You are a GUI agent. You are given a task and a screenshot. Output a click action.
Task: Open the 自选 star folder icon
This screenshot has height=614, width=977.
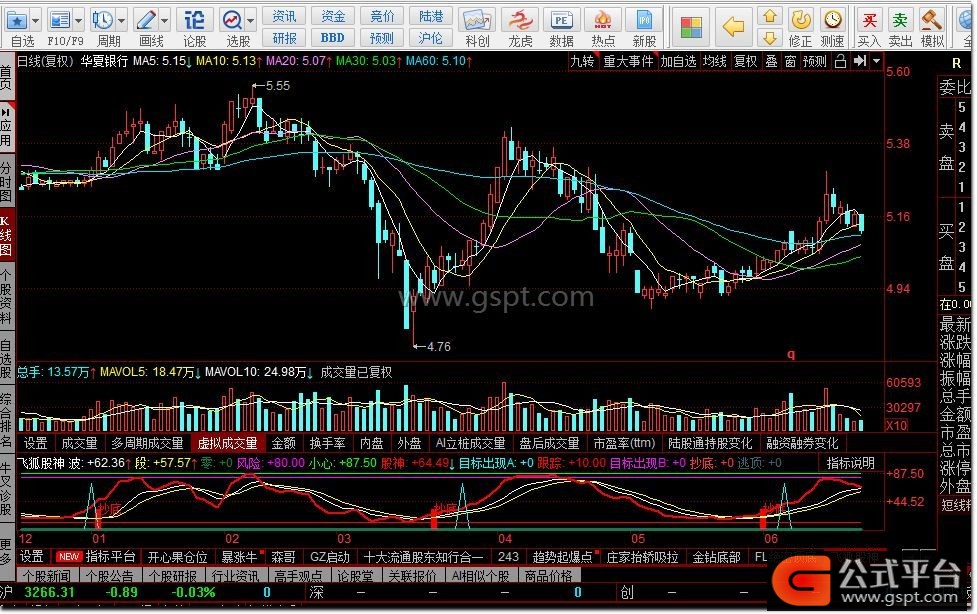17,21
